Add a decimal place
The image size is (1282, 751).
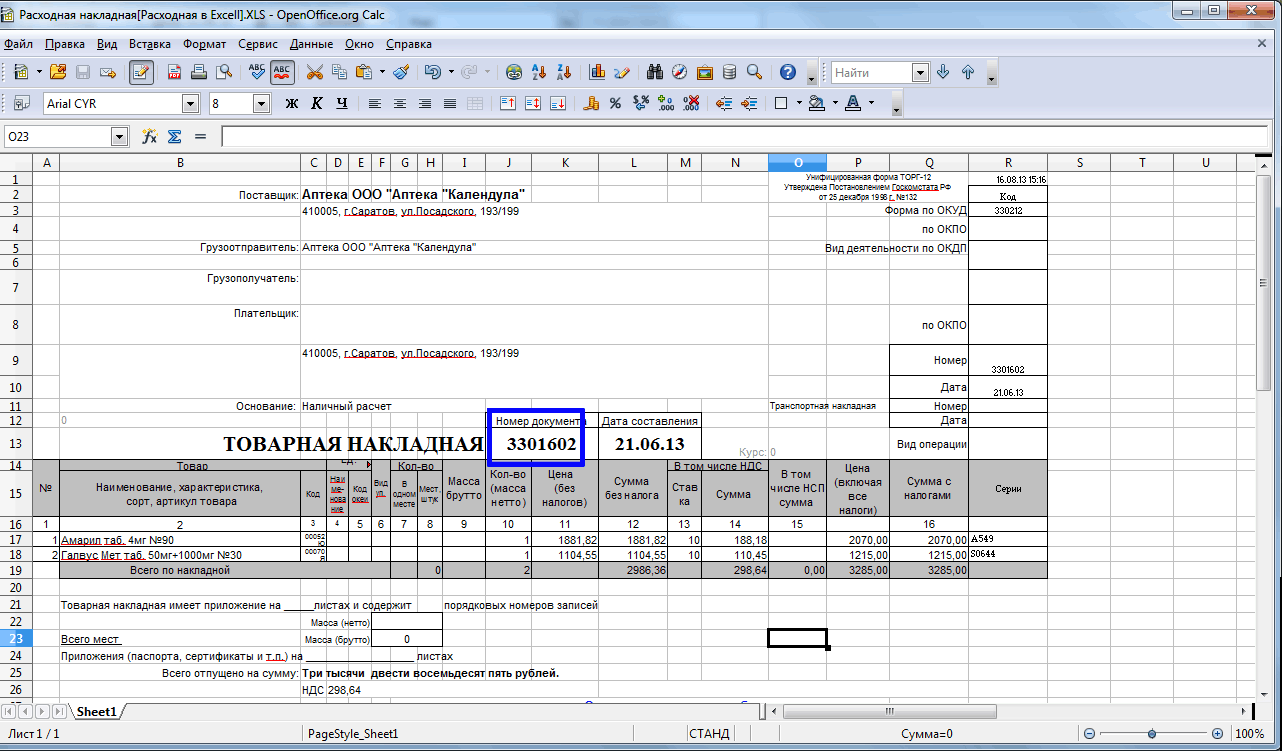coord(665,103)
